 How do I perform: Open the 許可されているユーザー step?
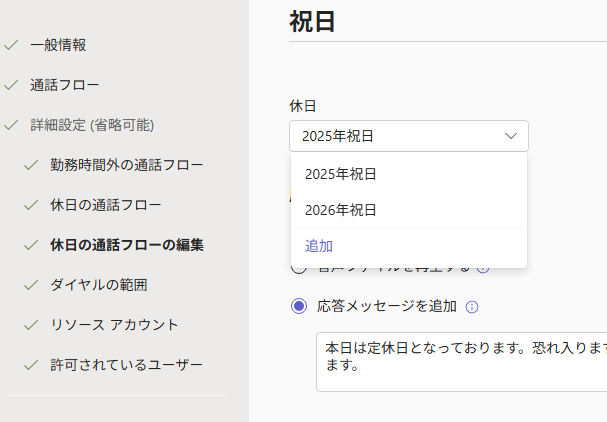click(127, 365)
